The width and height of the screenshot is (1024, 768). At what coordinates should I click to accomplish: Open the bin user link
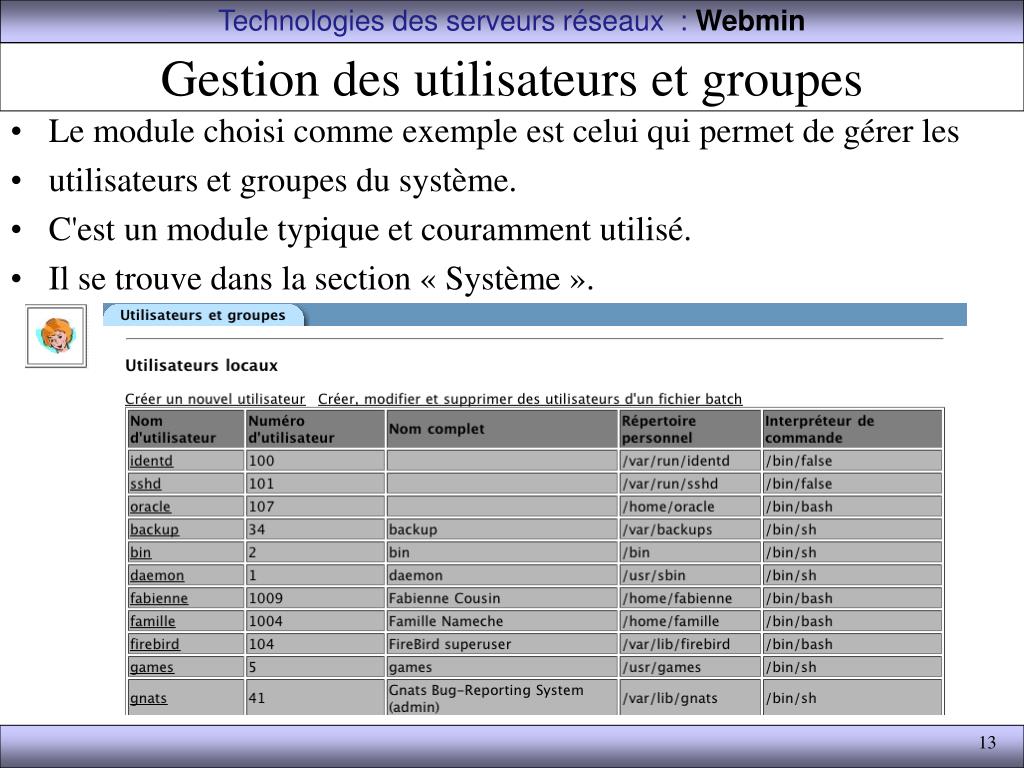140,552
